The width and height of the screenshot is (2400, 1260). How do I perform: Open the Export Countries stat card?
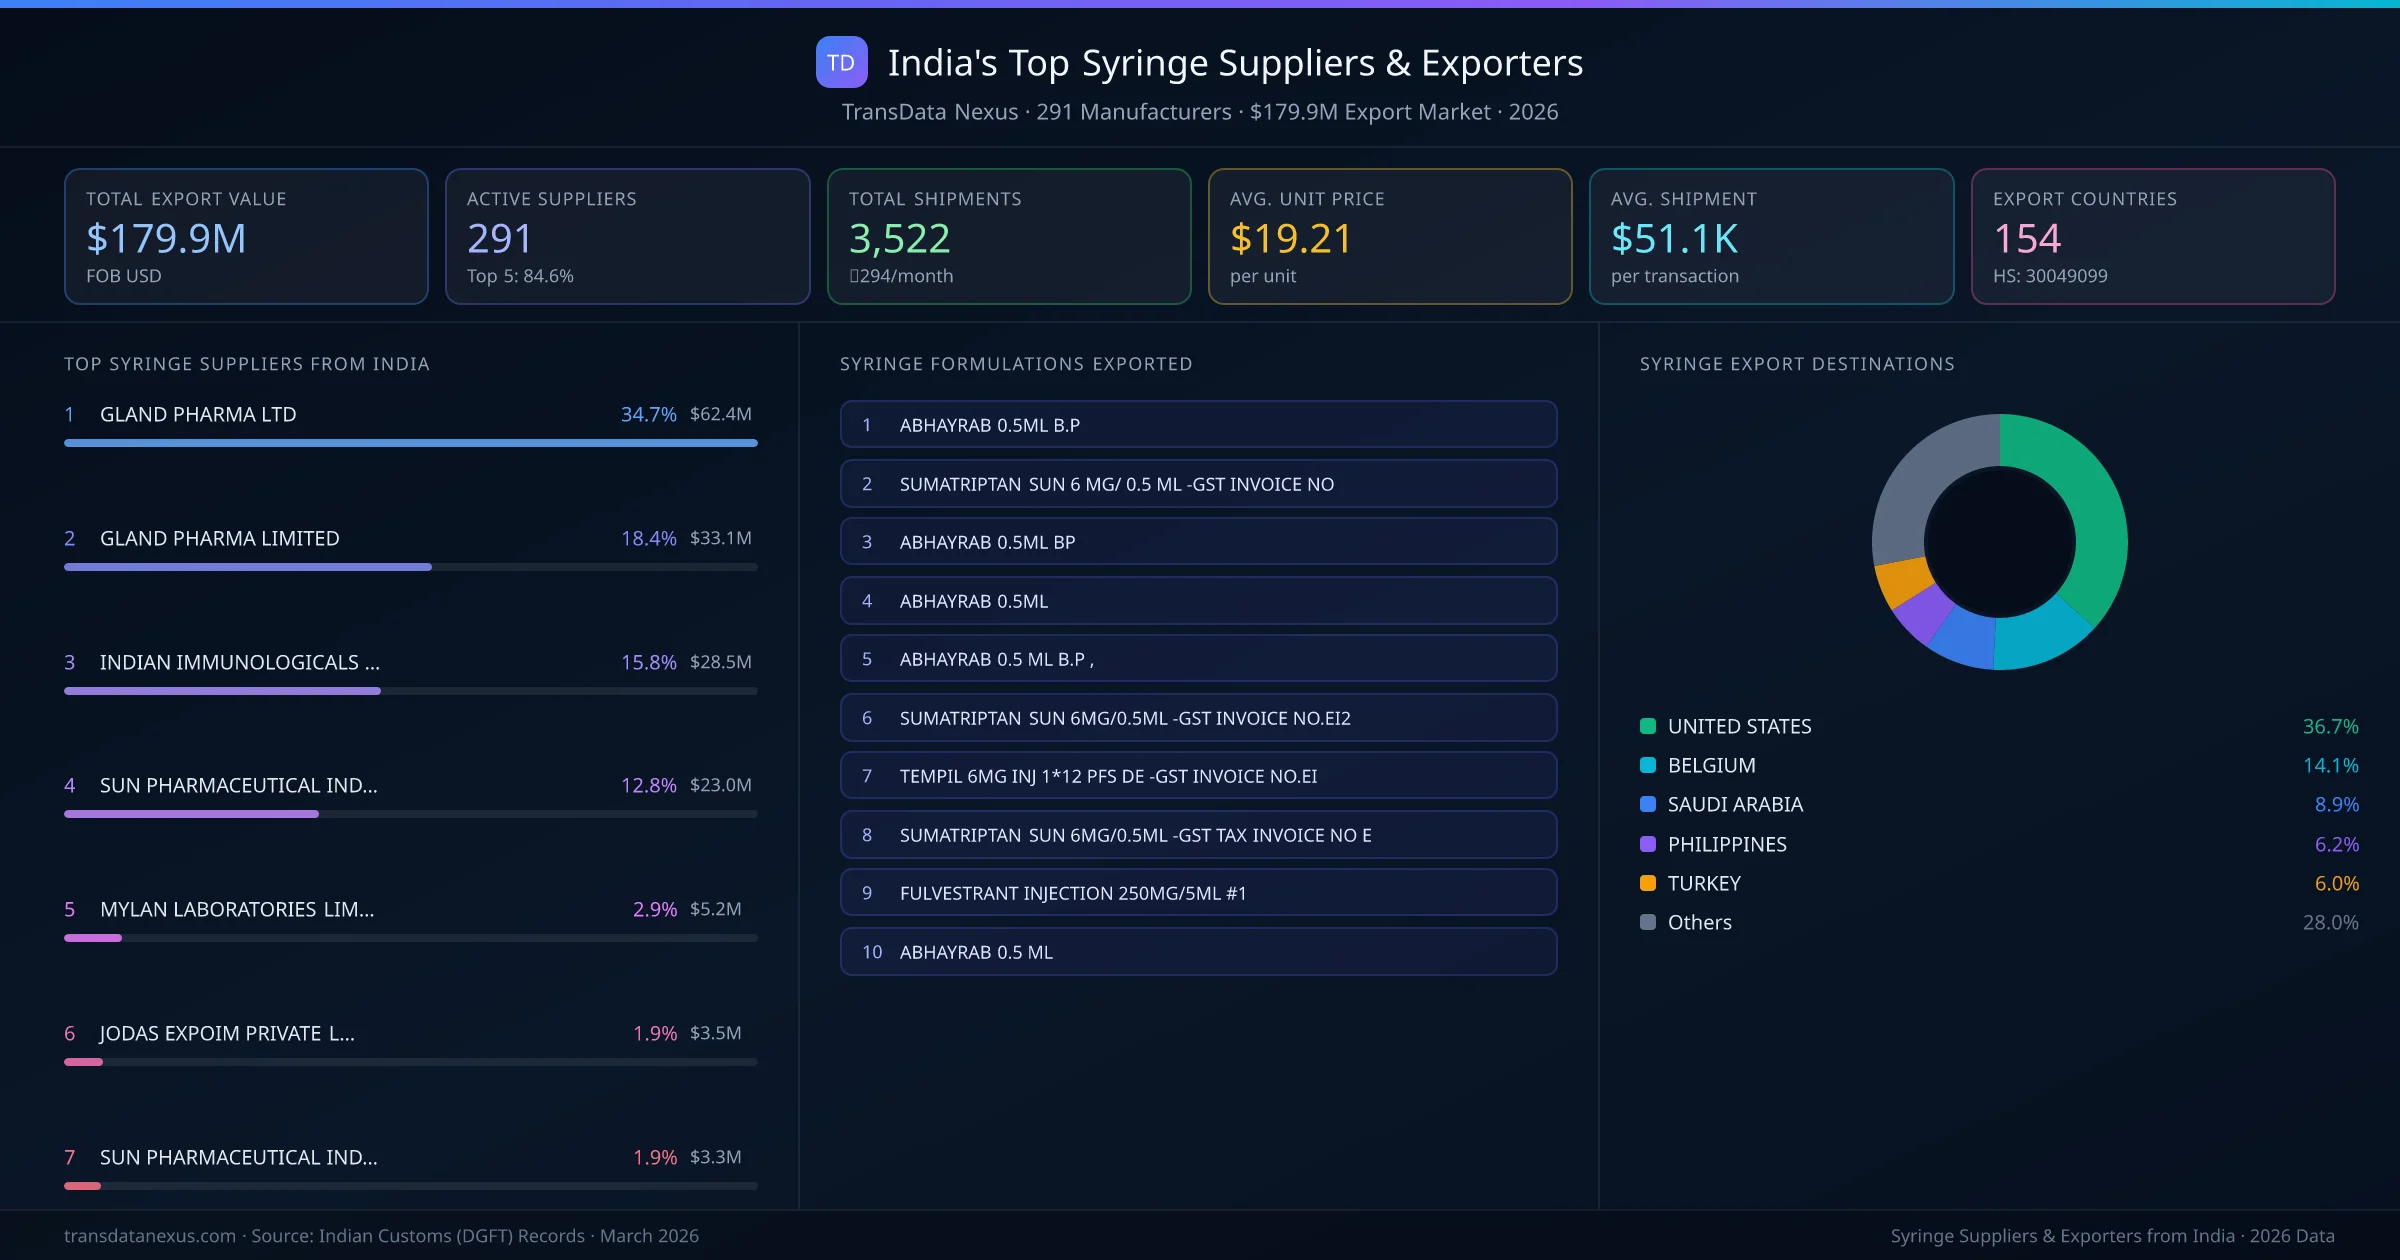click(2154, 236)
